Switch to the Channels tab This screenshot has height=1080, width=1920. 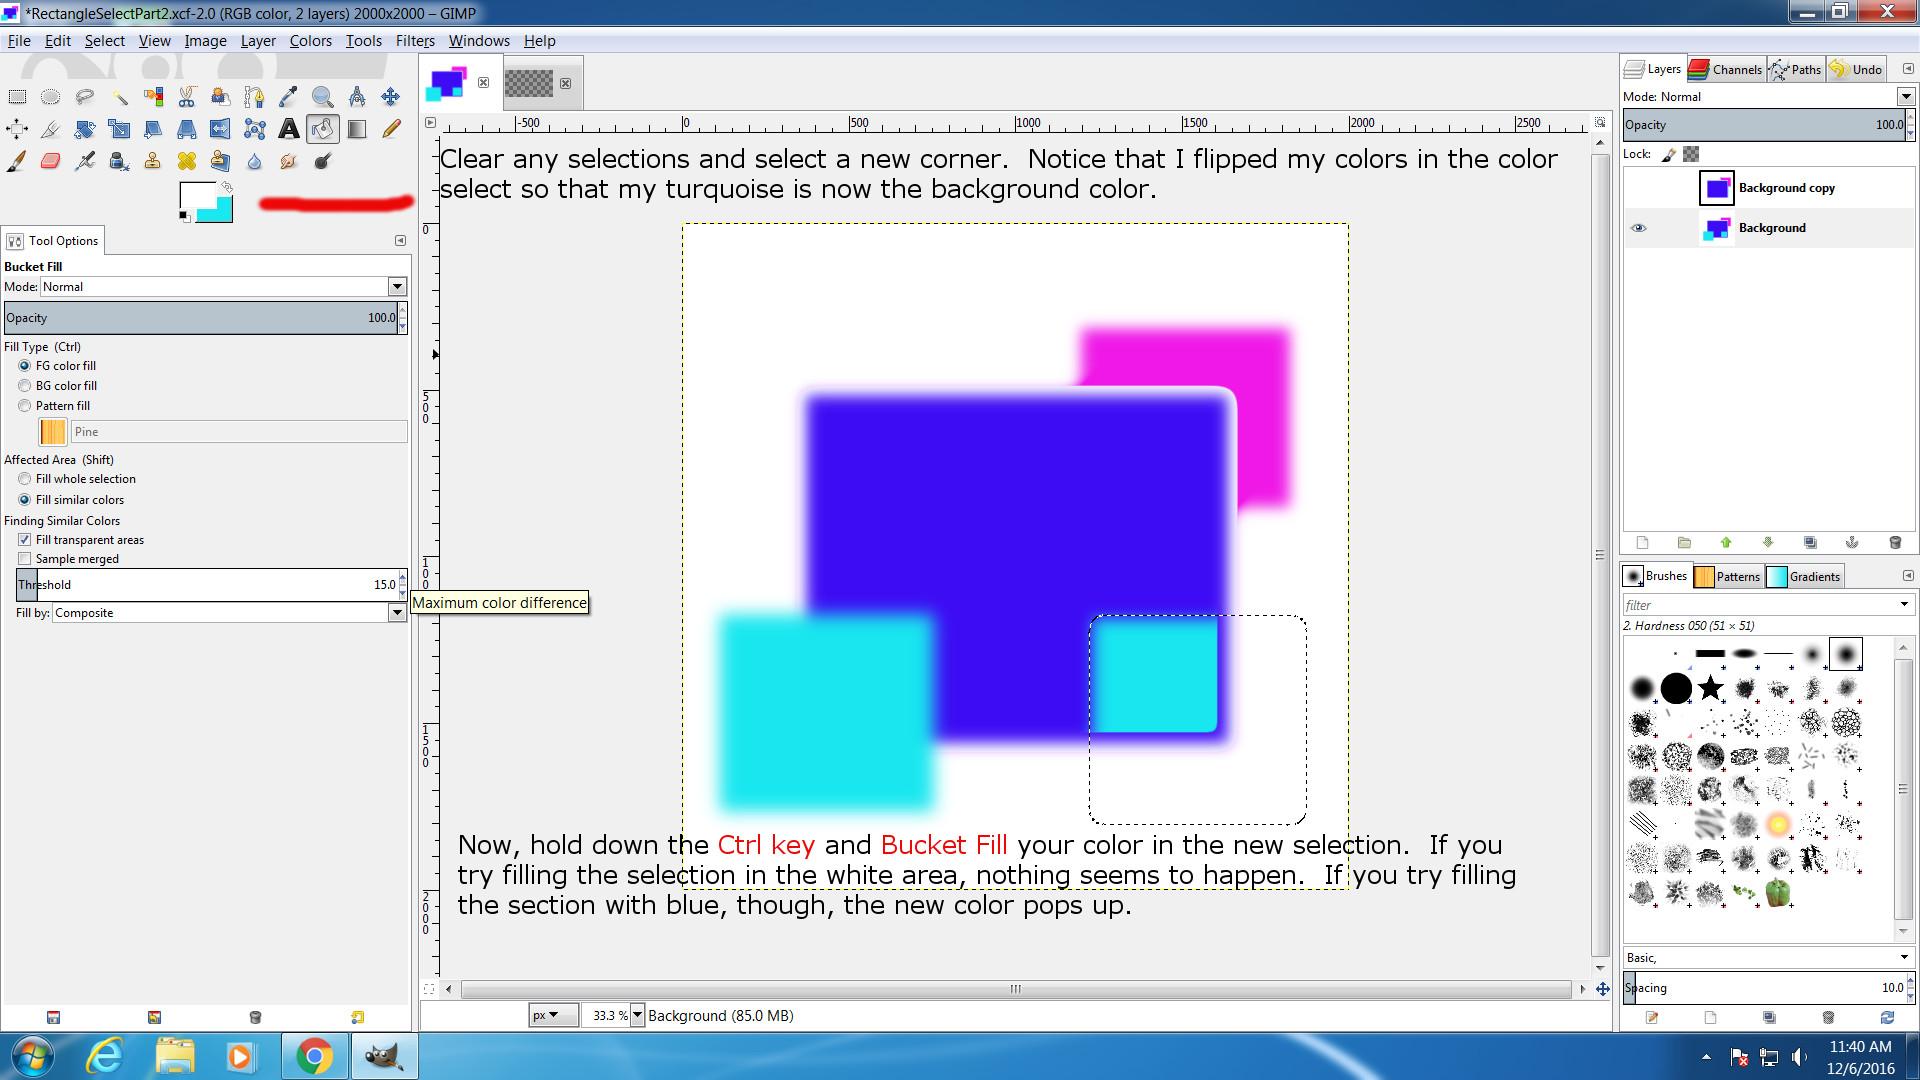[1725, 69]
